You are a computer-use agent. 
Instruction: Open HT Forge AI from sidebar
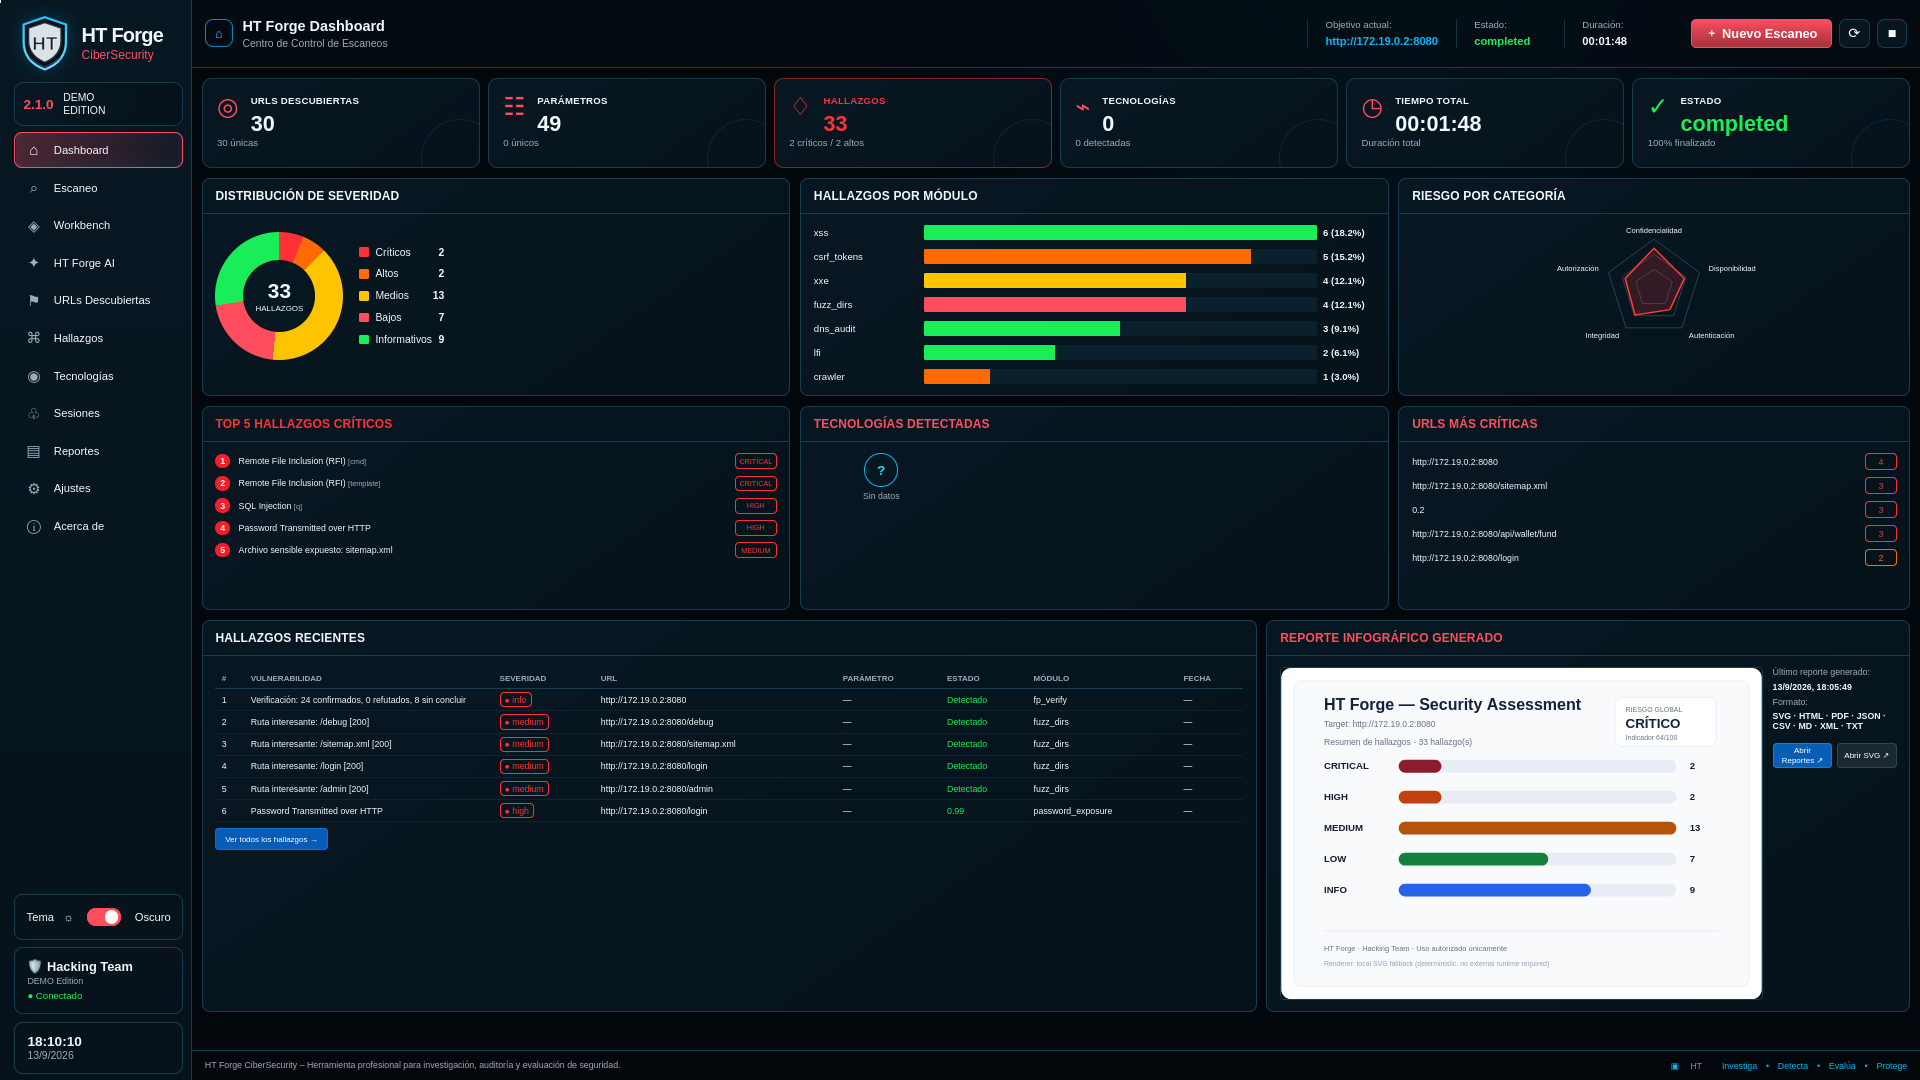click(x=98, y=263)
